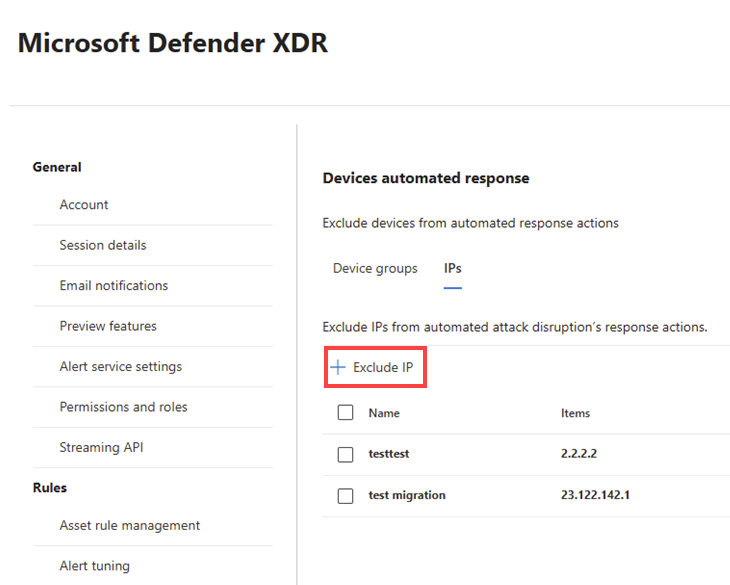Screen dimensions: 730x585
Task: Click the plus icon beside Exclude IP
Action: tap(338, 367)
